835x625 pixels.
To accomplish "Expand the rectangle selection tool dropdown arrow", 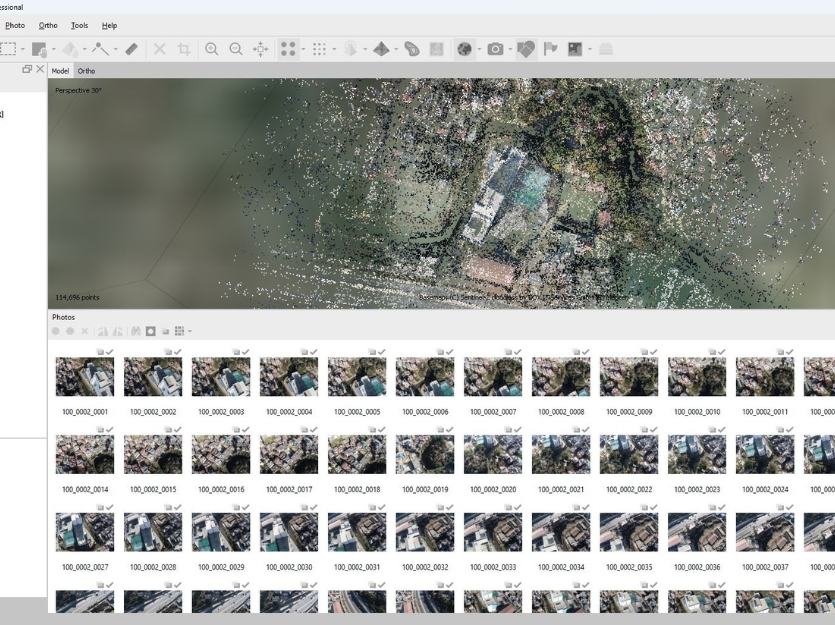I will coord(25,47).
